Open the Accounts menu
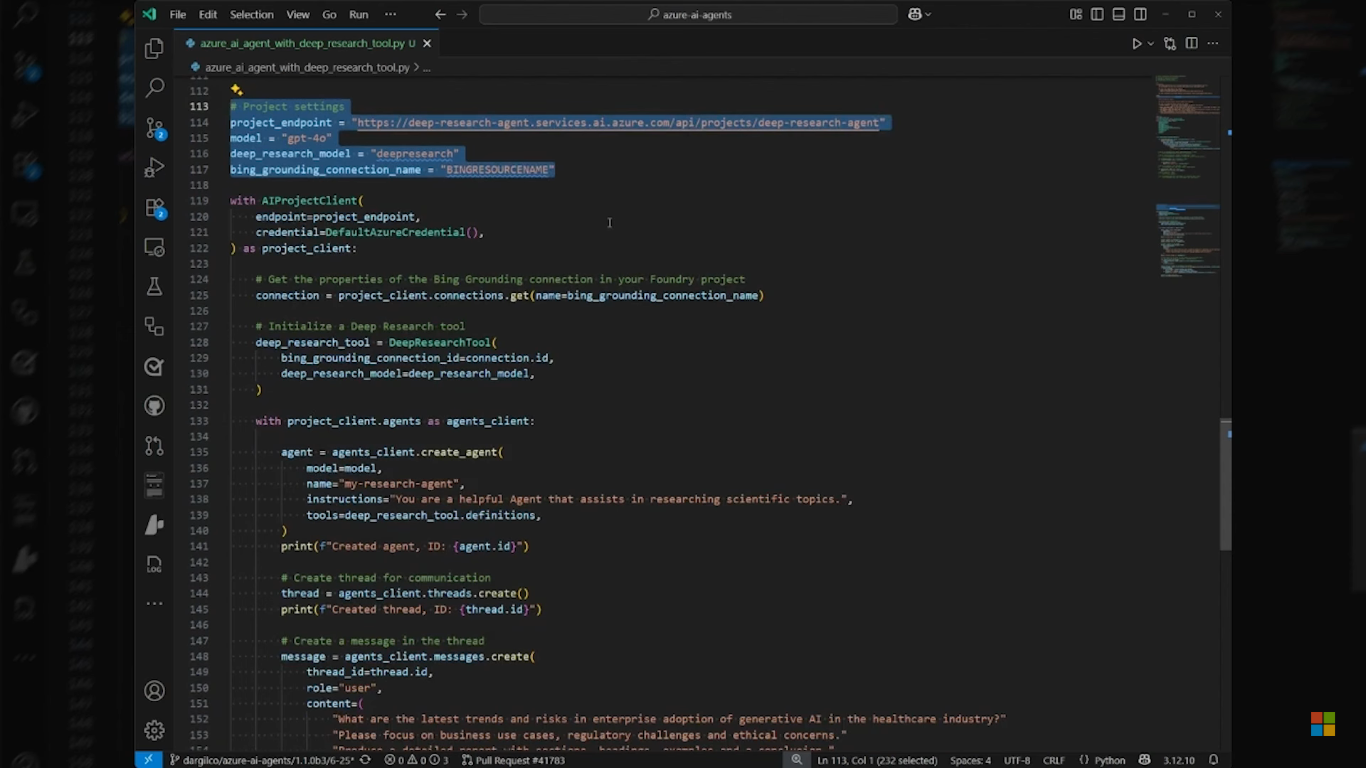This screenshot has width=1366, height=768. point(154,691)
